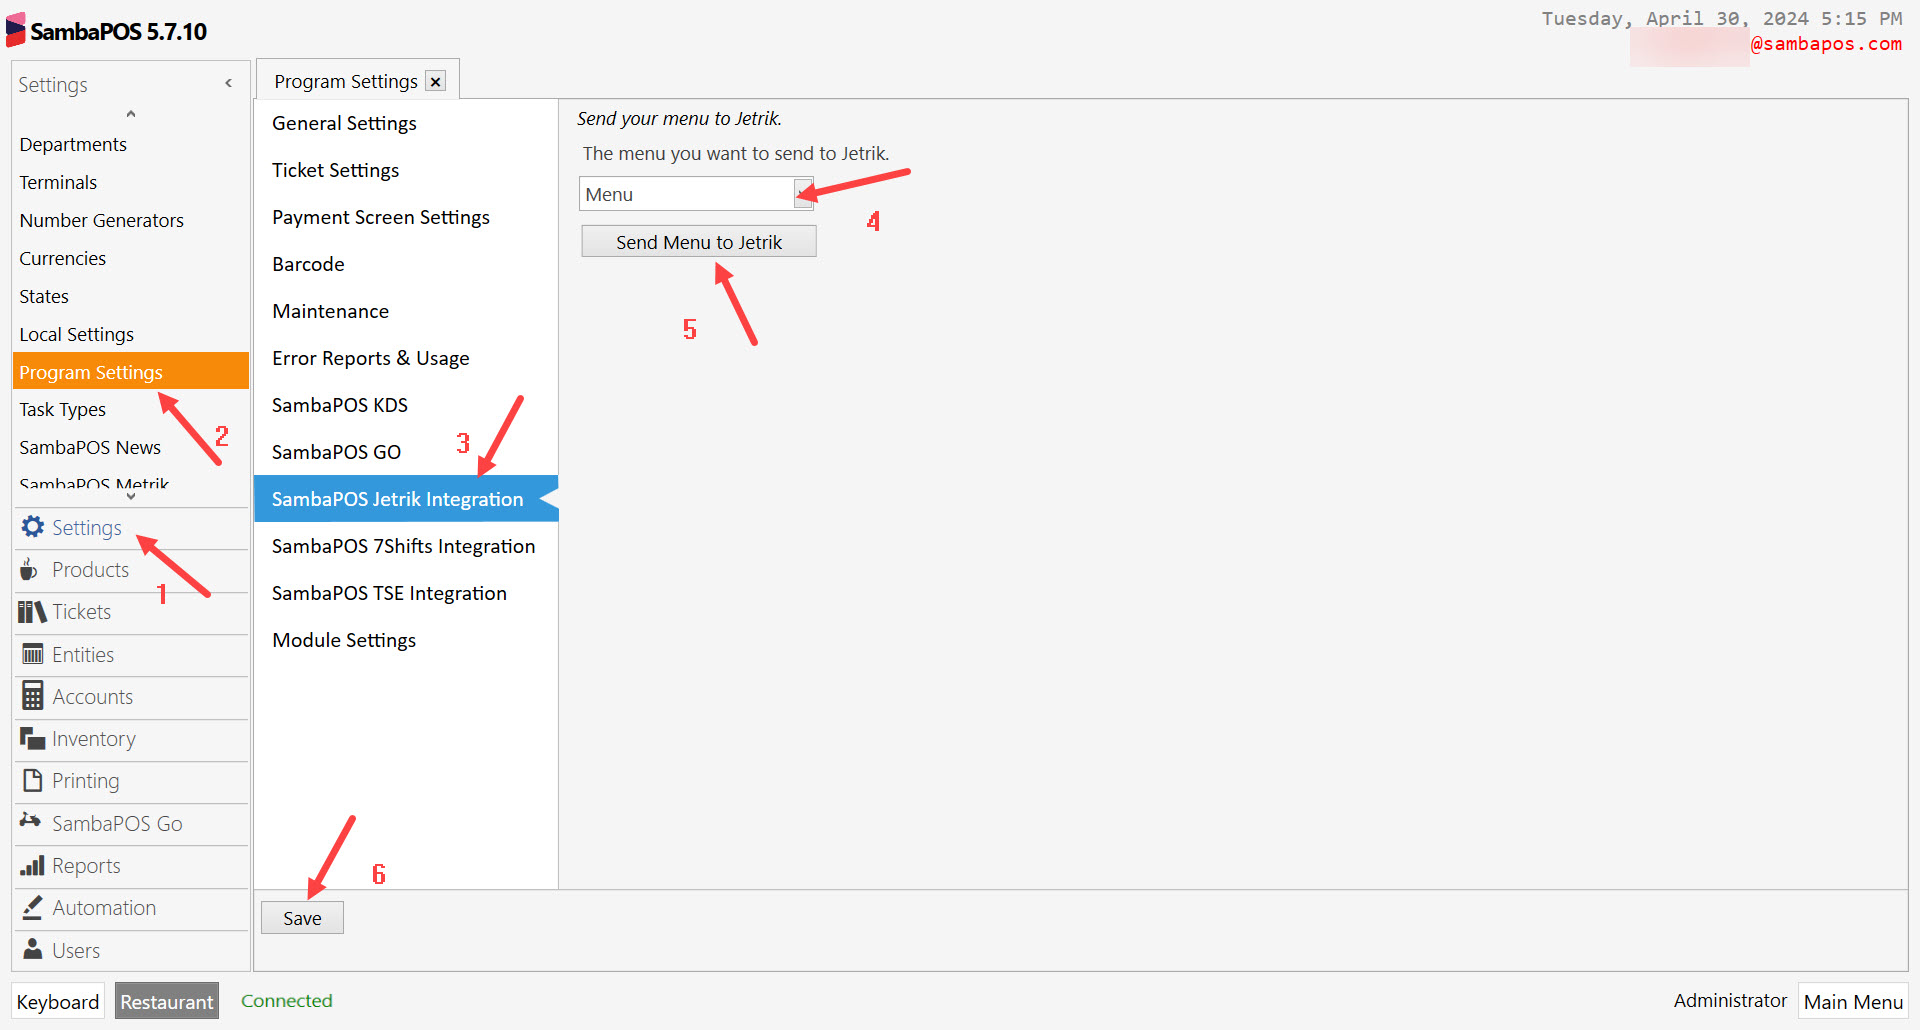Click the SambaPOS Go icon

(31, 823)
